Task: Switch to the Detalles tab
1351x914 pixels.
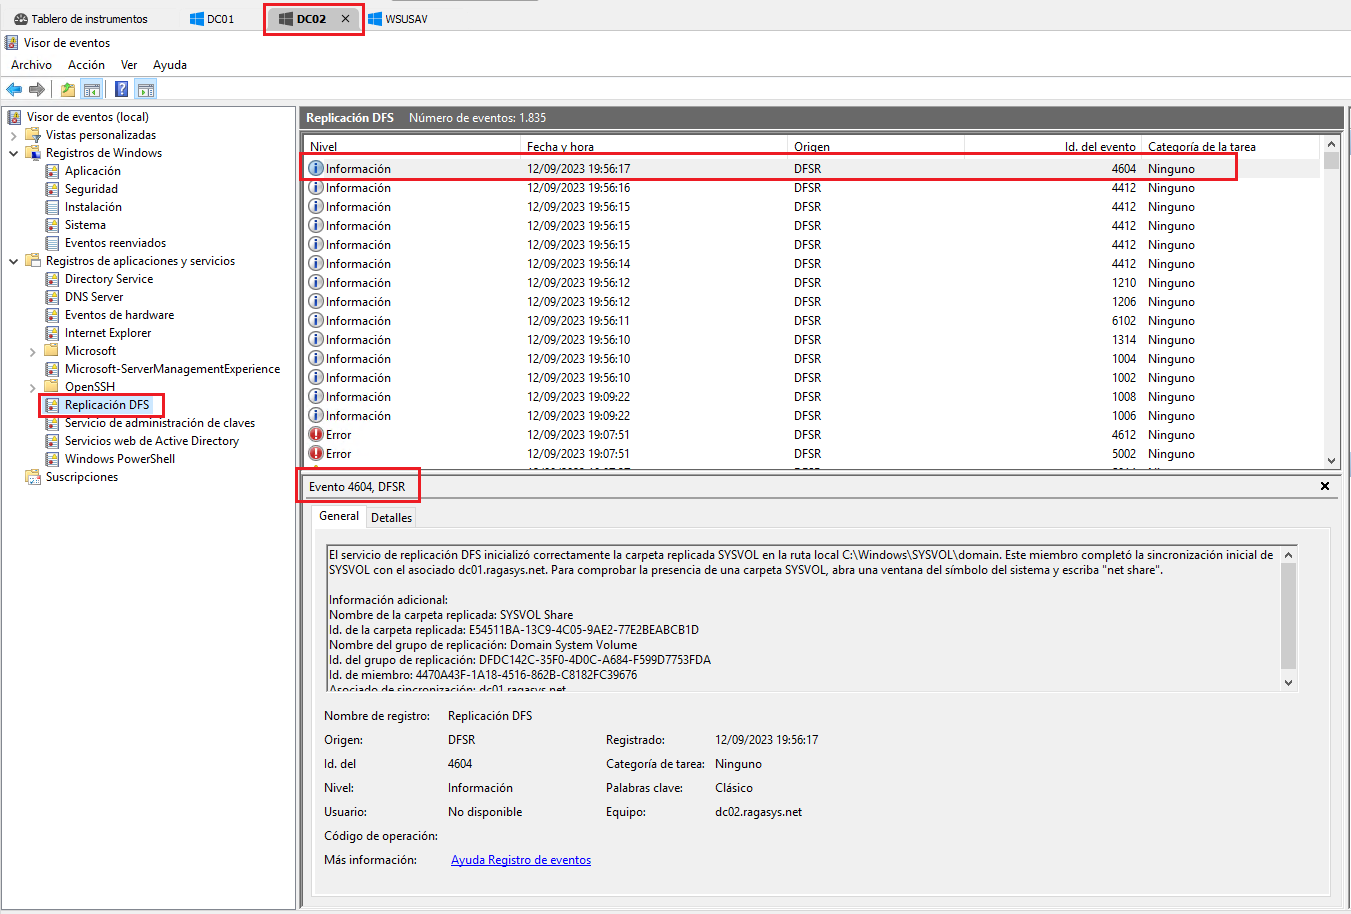Action: point(391,517)
